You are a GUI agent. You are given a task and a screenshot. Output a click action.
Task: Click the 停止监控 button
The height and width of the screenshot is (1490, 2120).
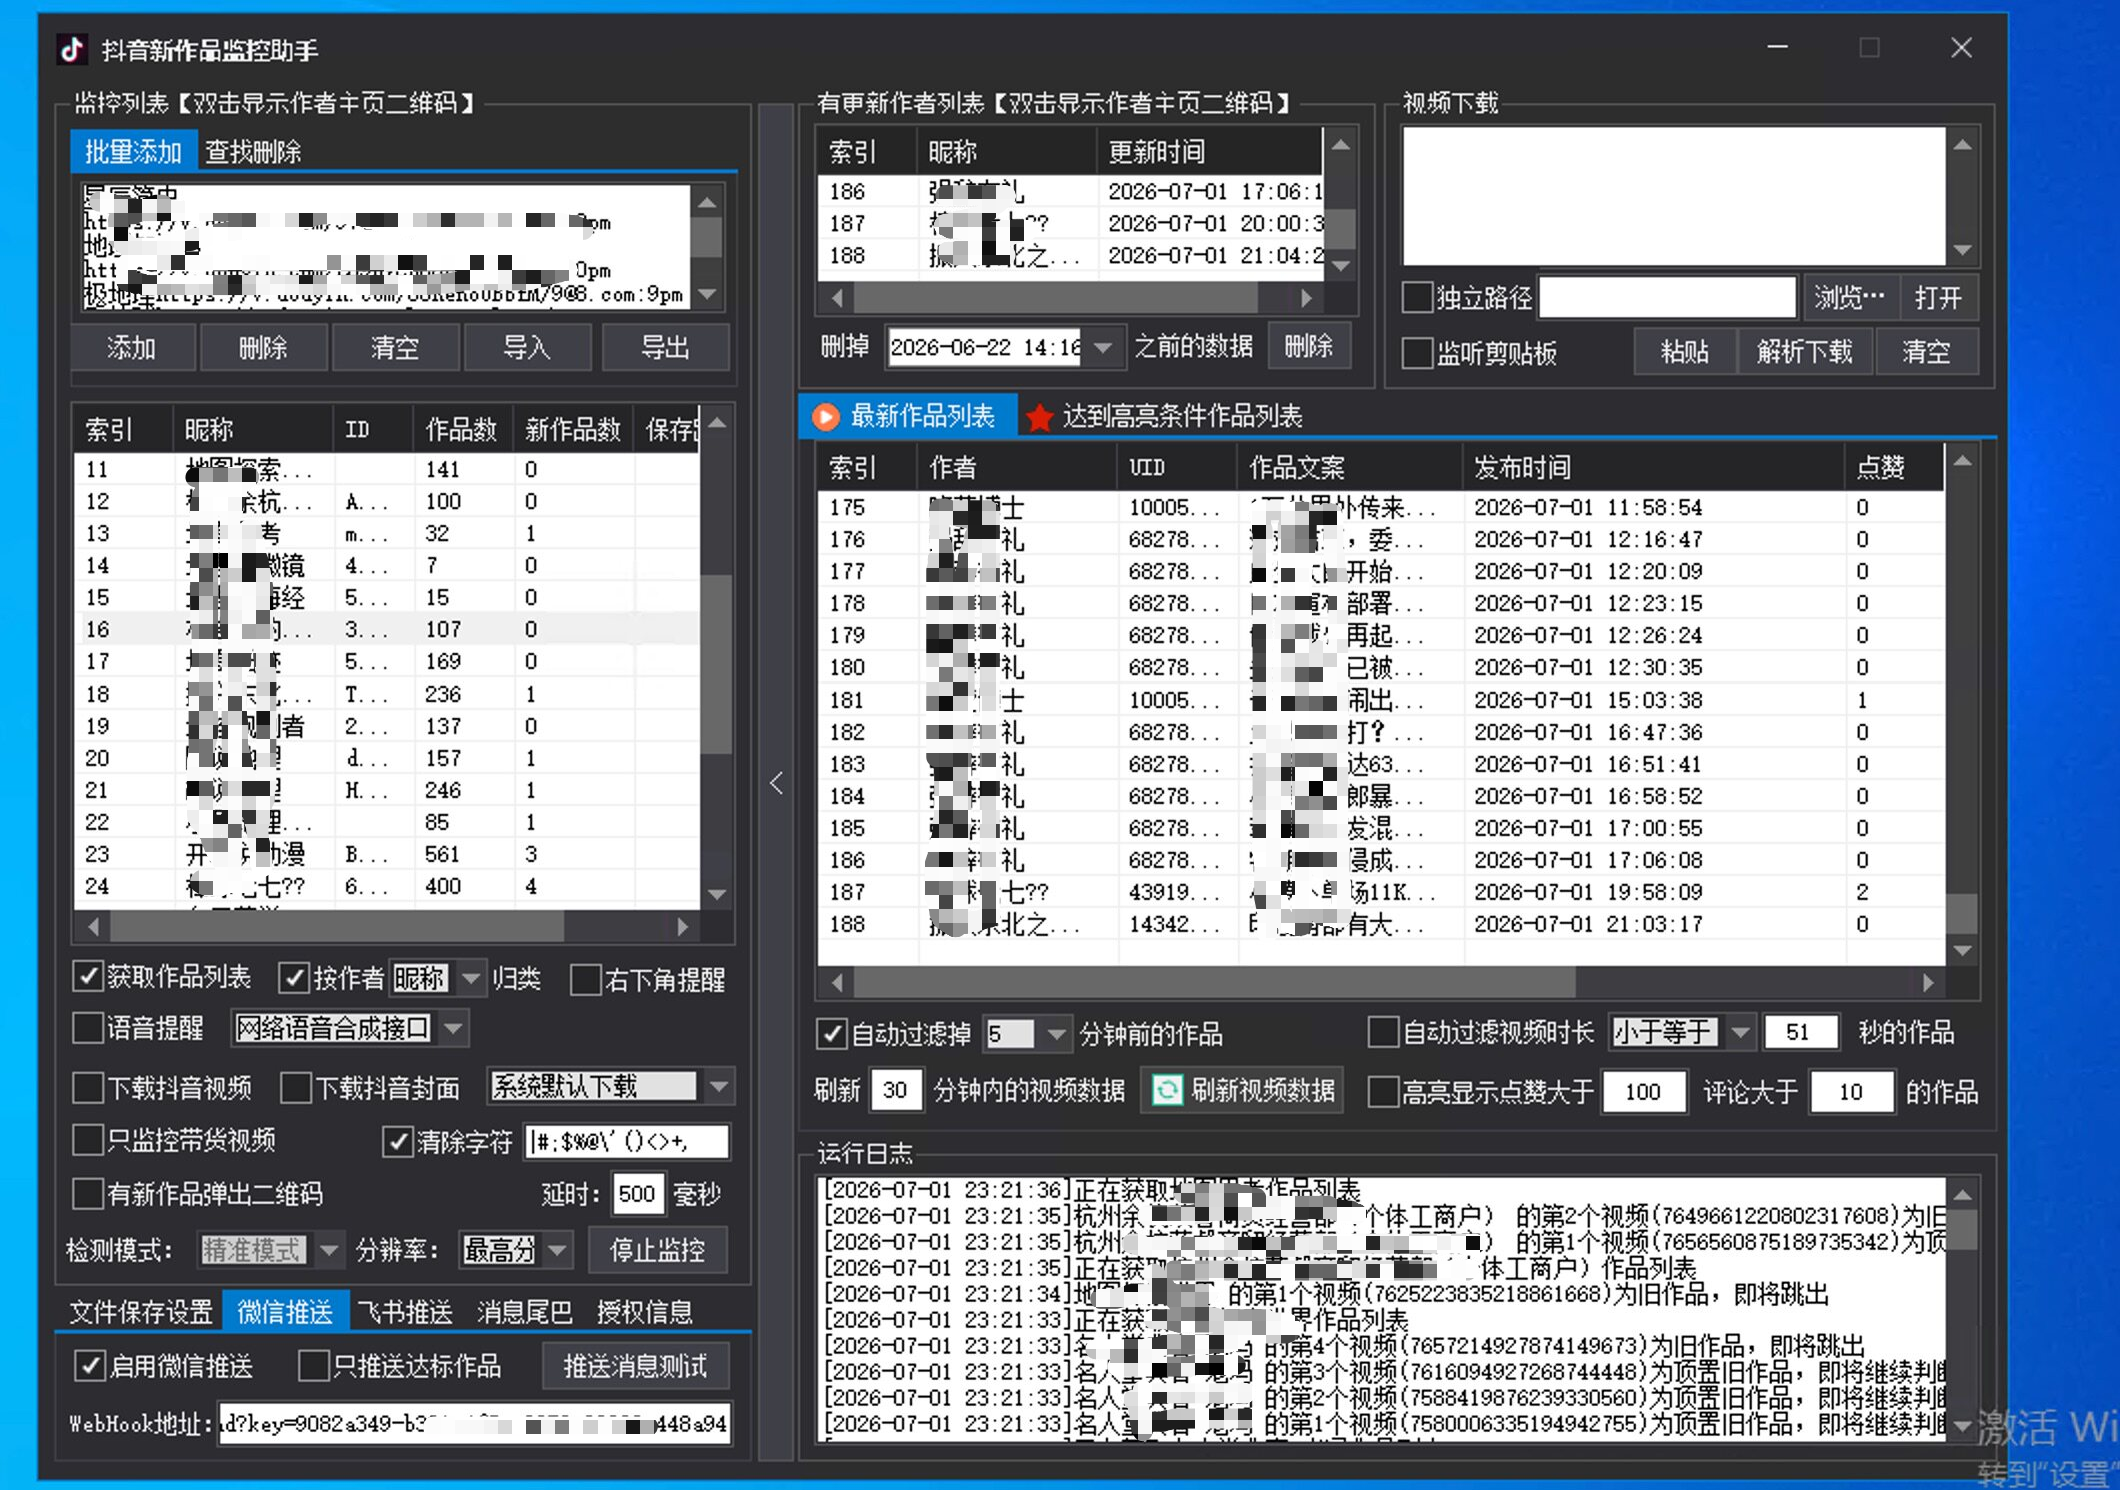click(x=657, y=1250)
